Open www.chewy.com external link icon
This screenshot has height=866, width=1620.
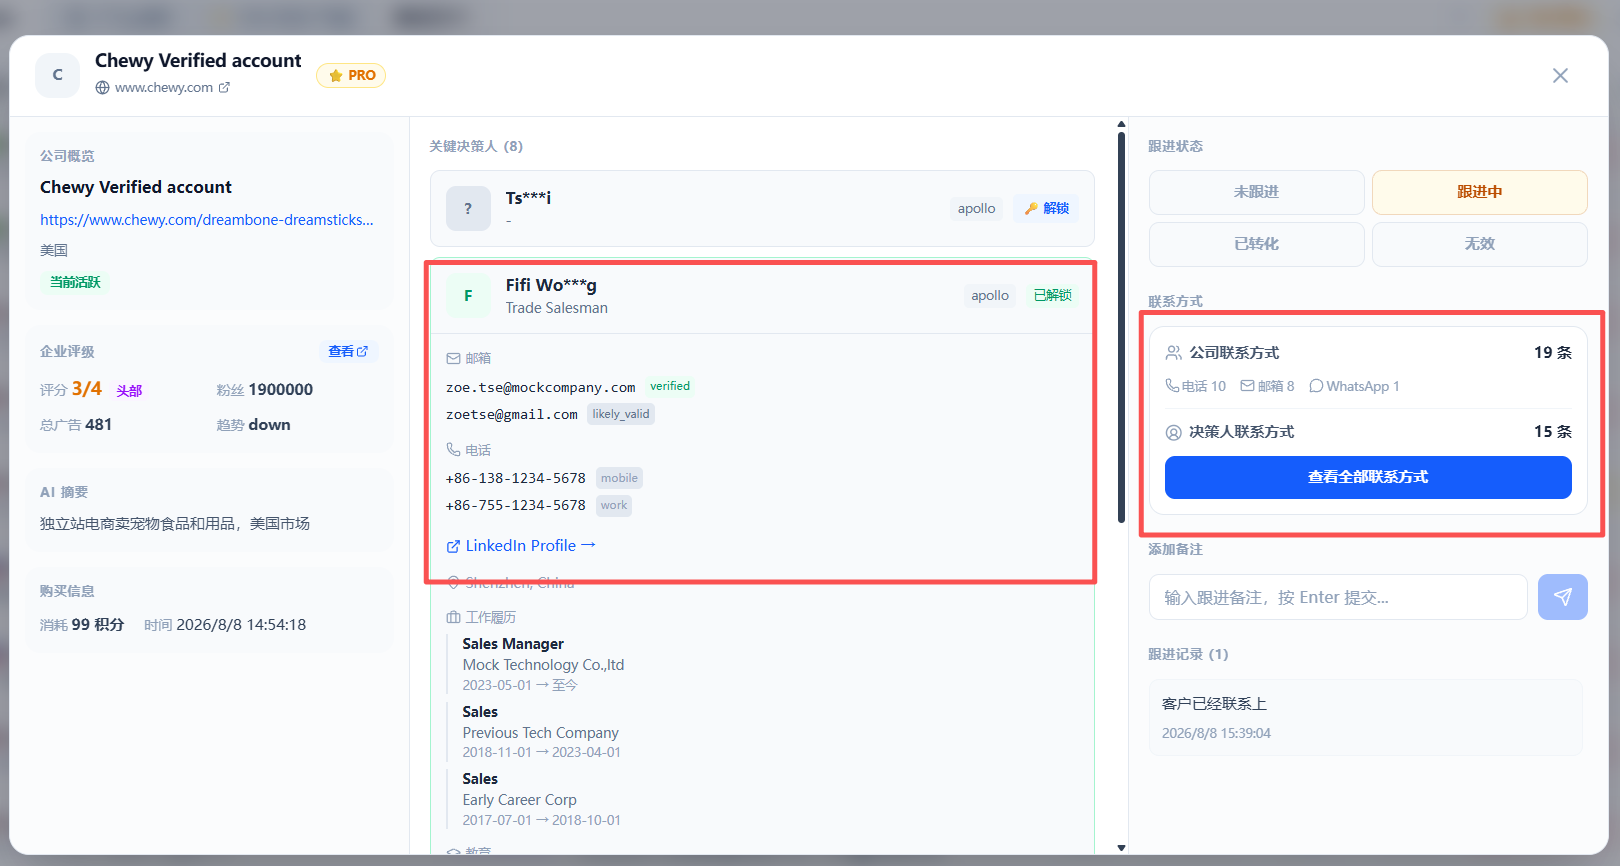(x=224, y=88)
